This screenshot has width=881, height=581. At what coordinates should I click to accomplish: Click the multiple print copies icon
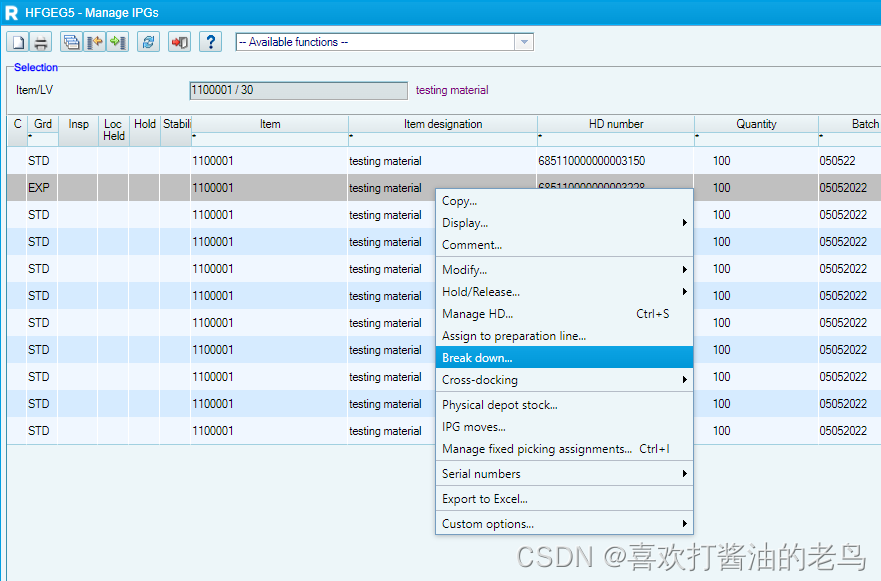click(x=71, y=42)
